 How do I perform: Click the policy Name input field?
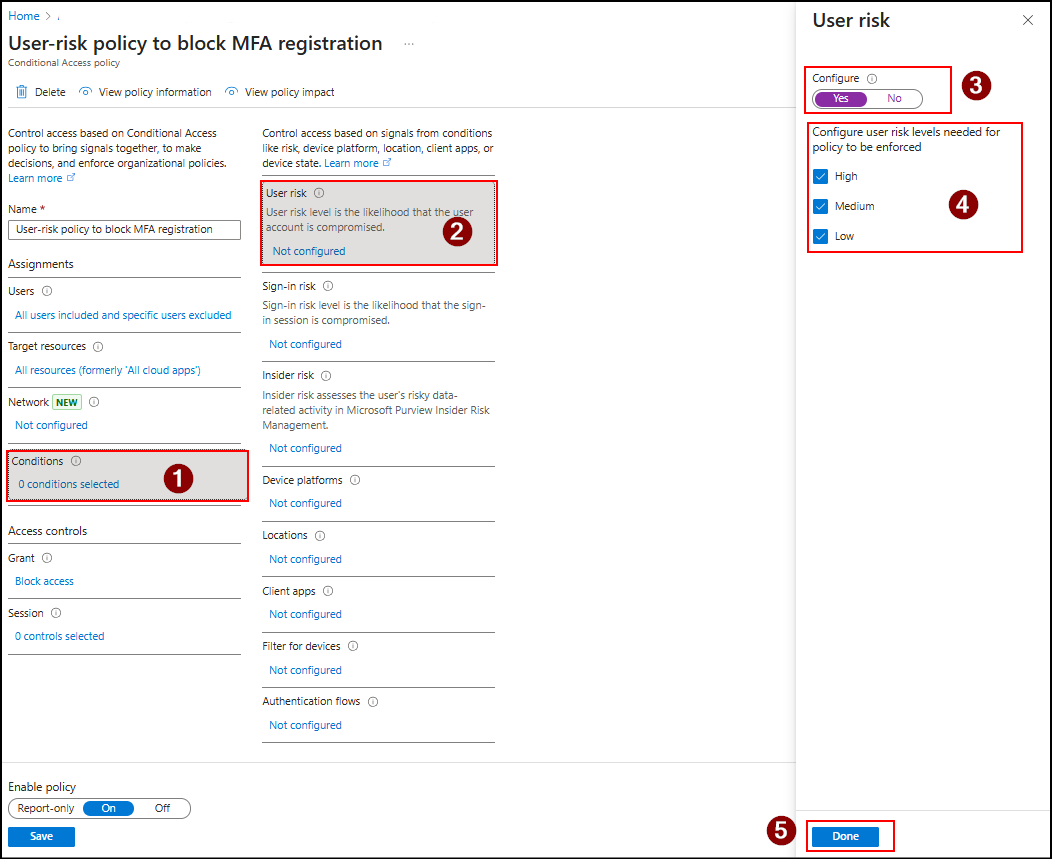point(124,229)
